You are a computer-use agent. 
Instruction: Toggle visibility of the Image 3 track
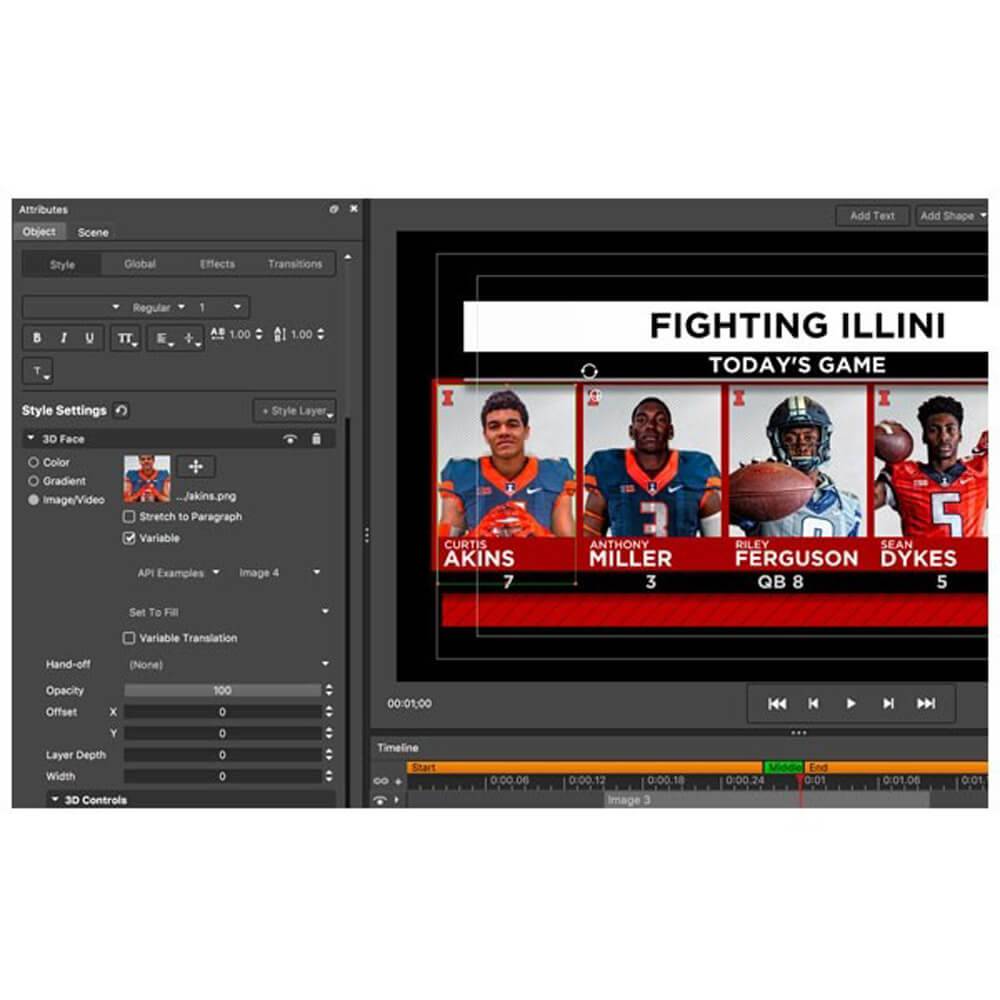tap(380, 800)
